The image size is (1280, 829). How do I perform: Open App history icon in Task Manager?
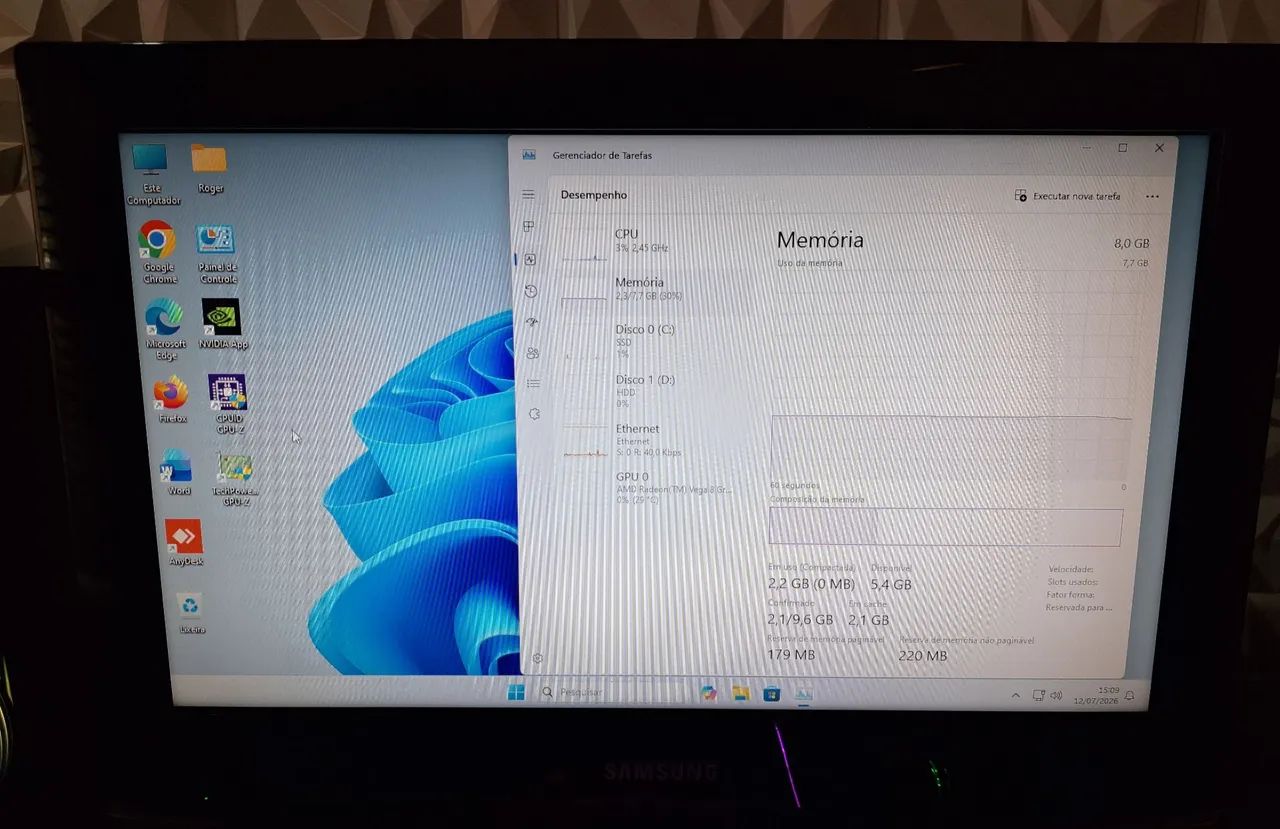click(x=531, y=291)
